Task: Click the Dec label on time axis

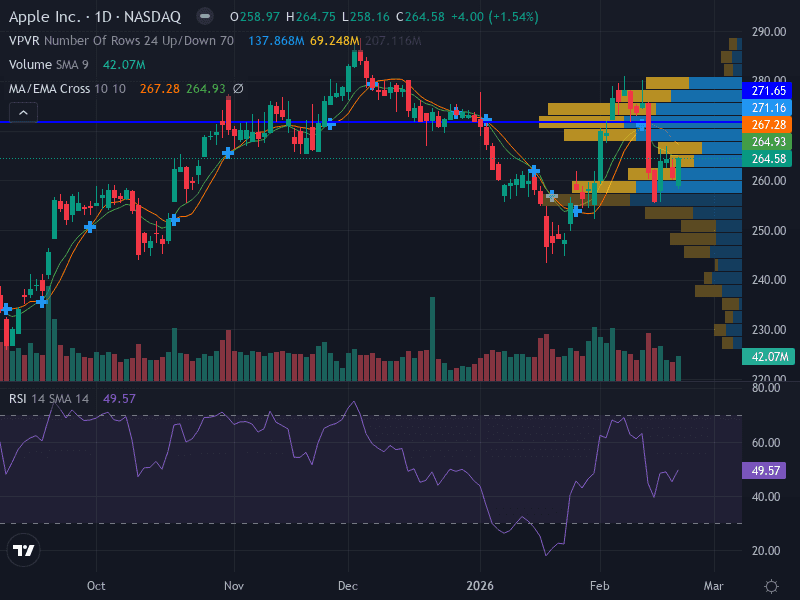Action: click(348, 586)
